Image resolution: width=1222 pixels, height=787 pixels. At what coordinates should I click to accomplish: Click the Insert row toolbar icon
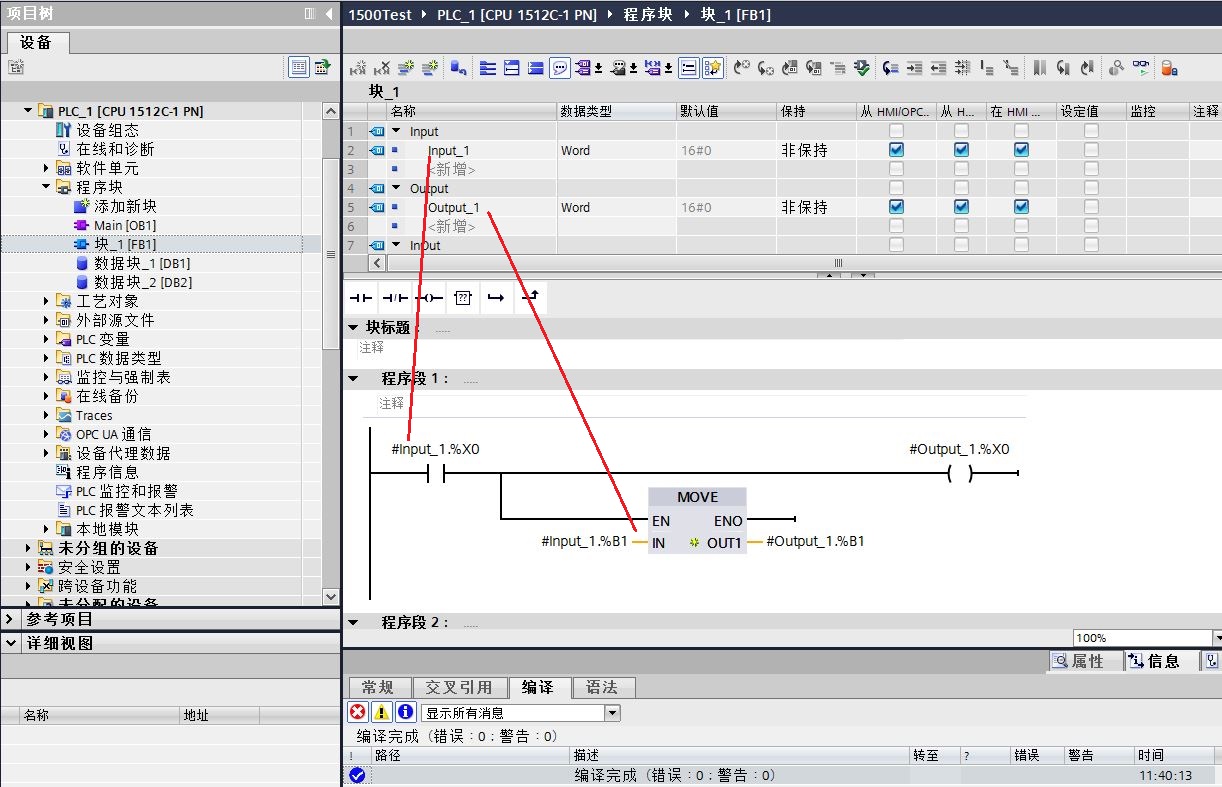tap(406, 68)
